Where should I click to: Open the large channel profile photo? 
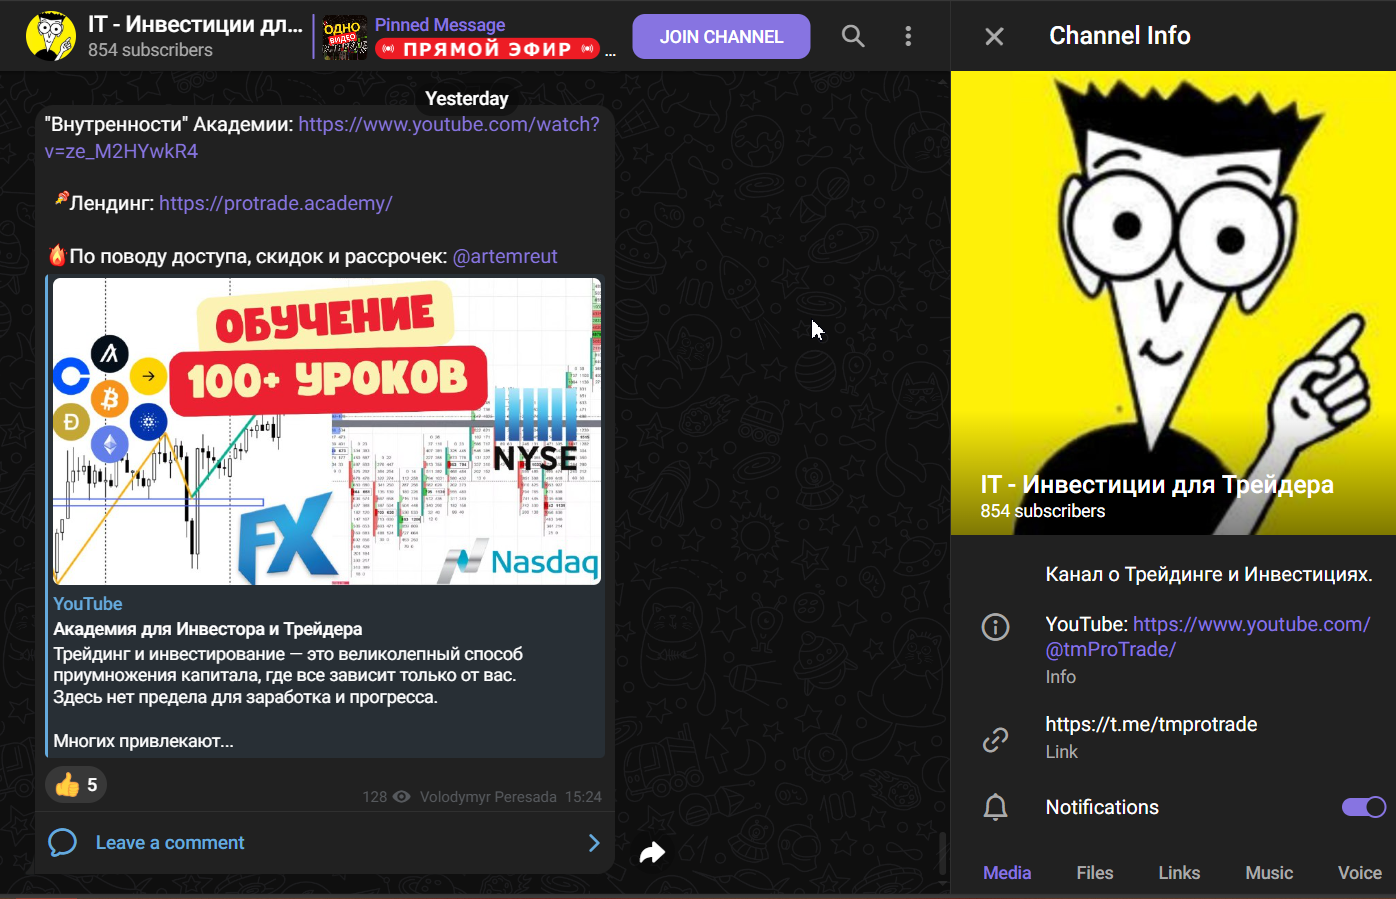click(1173, 303)
